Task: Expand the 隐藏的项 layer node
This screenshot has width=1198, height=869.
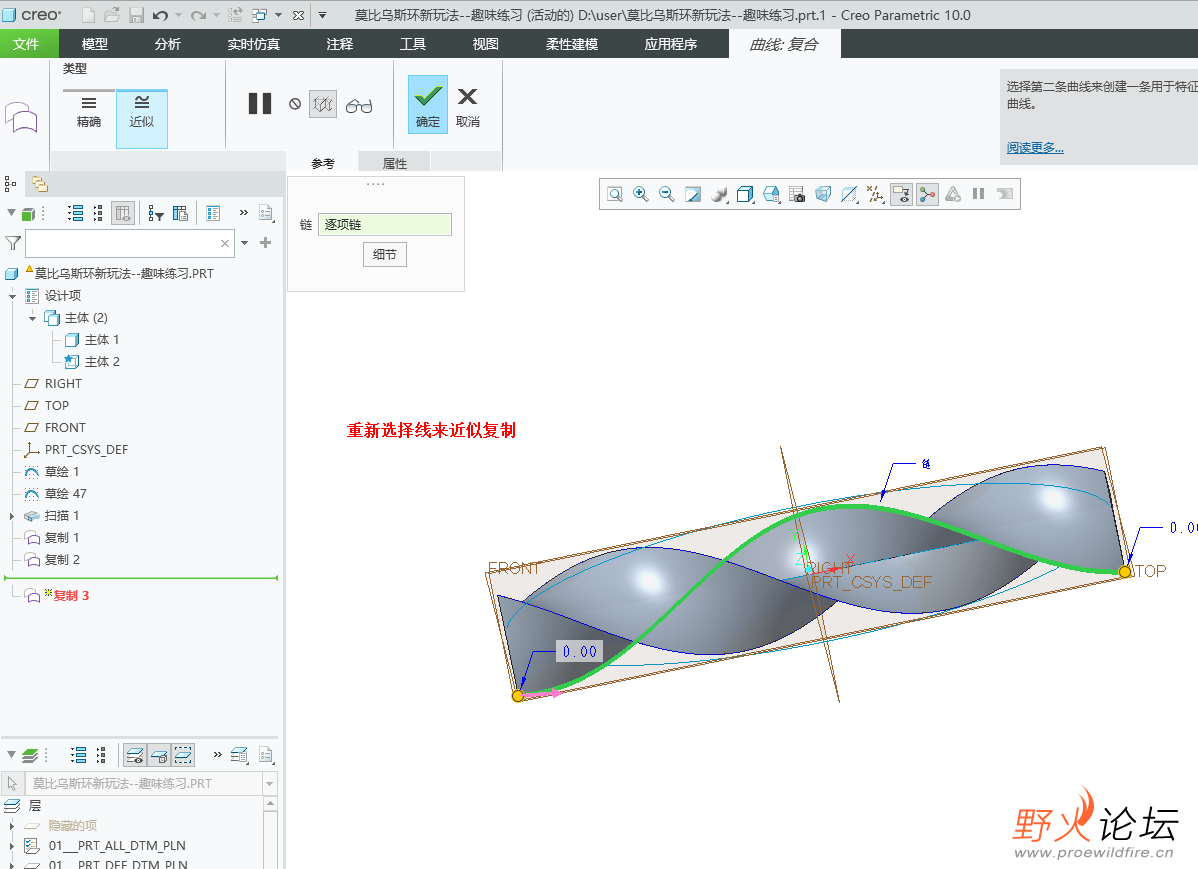Action: point(11,825)
